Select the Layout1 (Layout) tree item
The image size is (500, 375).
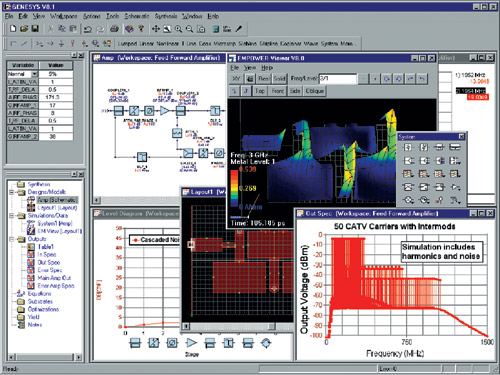pos(57,208)
